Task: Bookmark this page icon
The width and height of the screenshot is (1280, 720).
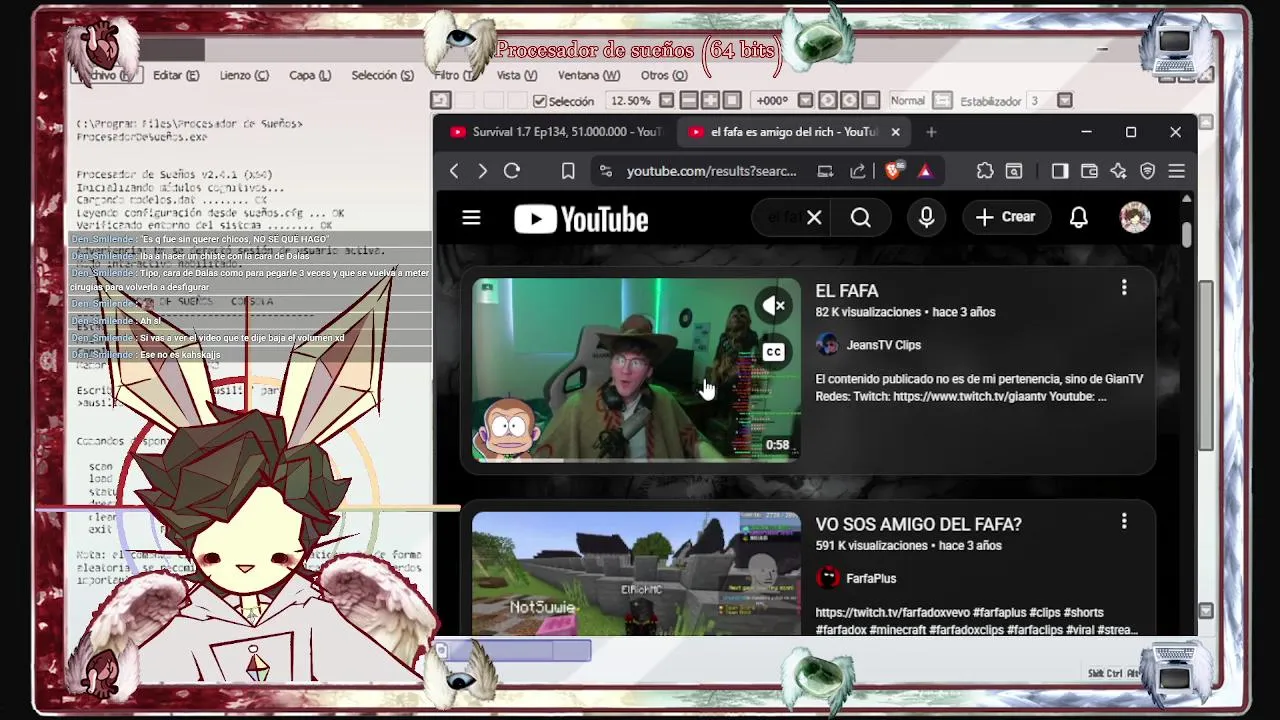Action: tap(568, 171)
